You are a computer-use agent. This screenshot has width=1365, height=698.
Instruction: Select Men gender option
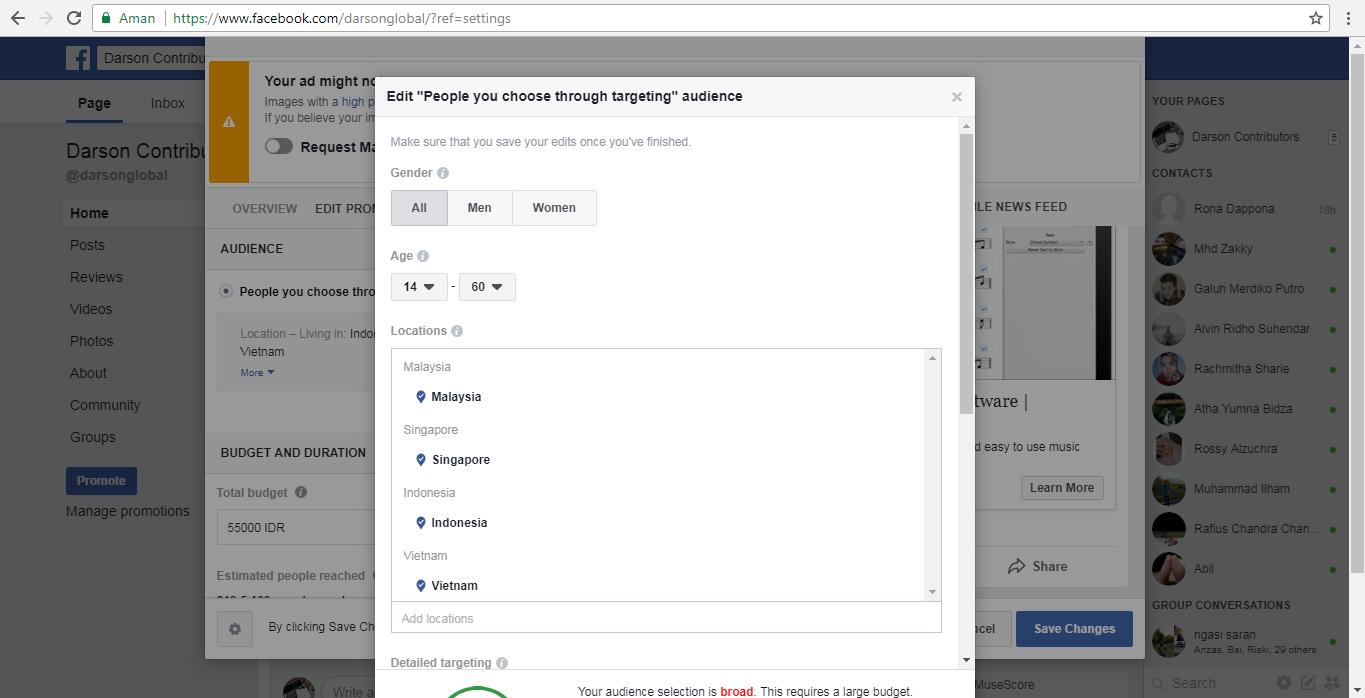point(480,208)
